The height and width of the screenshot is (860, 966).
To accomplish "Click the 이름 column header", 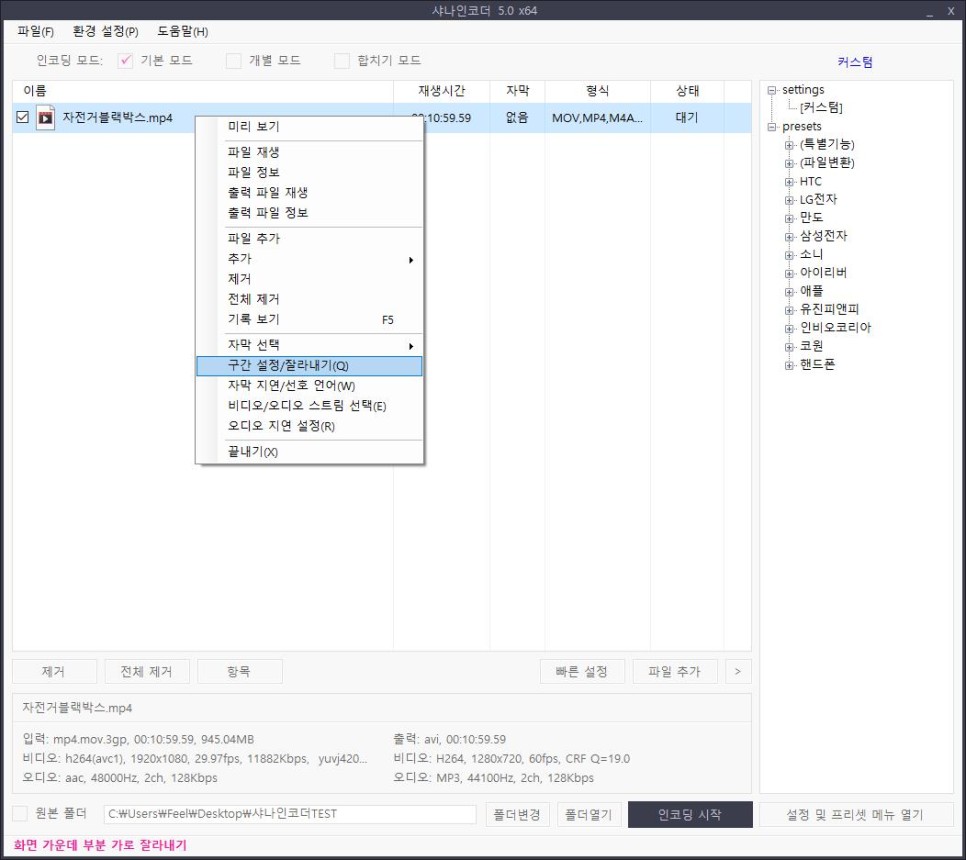I will (203, 91).
